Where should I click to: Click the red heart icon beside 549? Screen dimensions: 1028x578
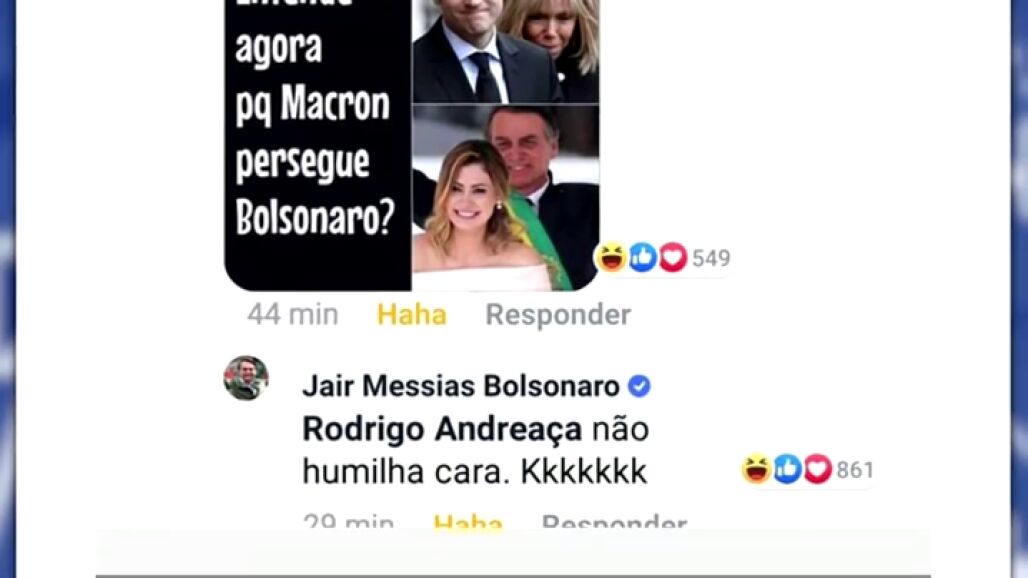[x=673, y=257]
